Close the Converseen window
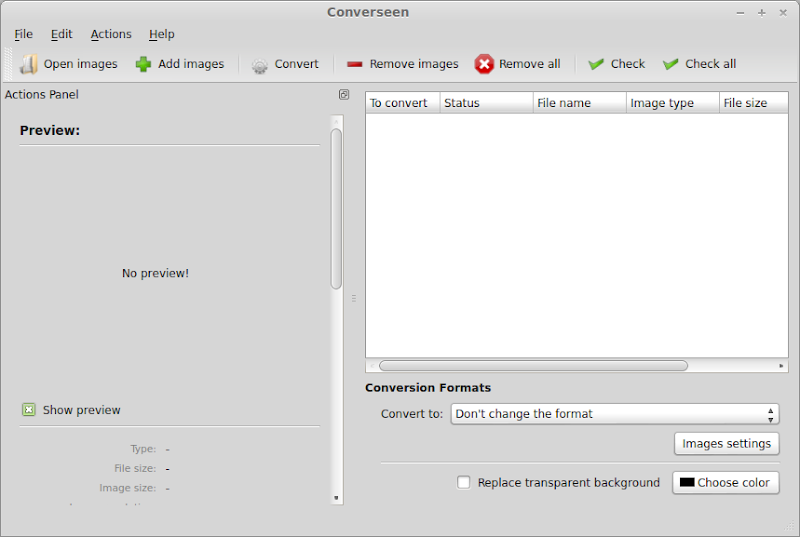This screenshot has width=800, height=537. (x=783, y=13)
